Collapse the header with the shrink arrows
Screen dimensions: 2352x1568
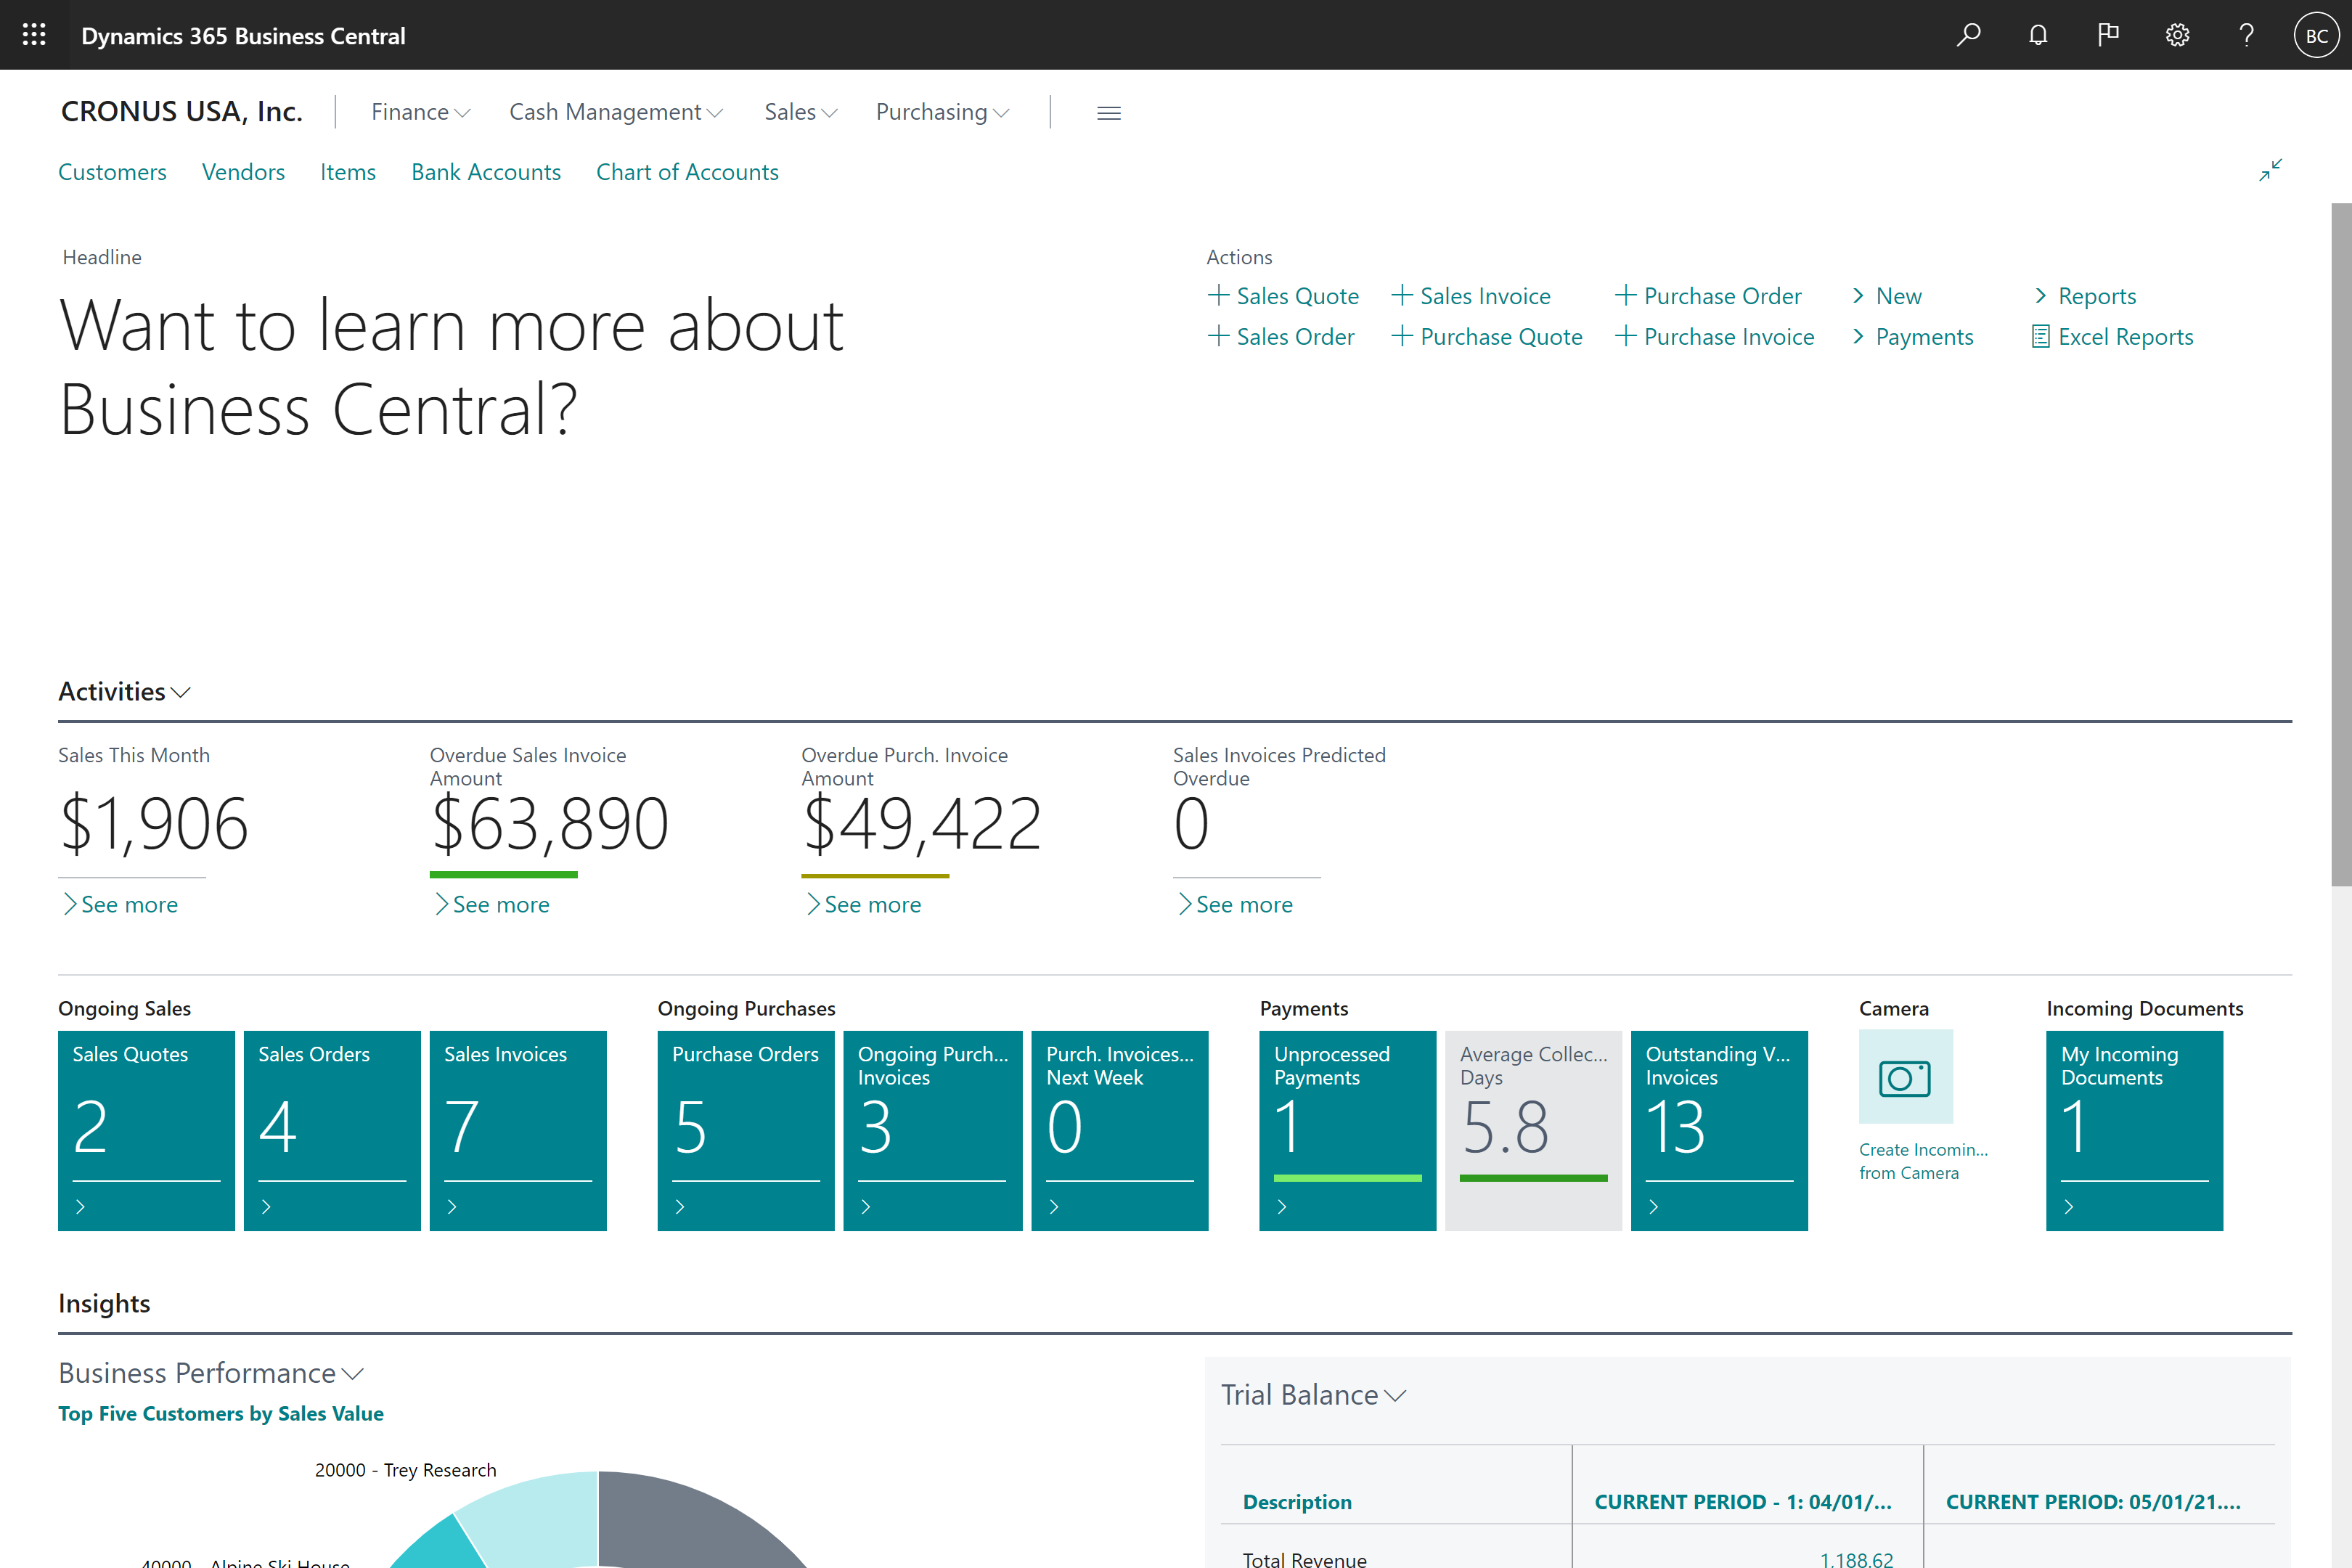point(2269,170)
